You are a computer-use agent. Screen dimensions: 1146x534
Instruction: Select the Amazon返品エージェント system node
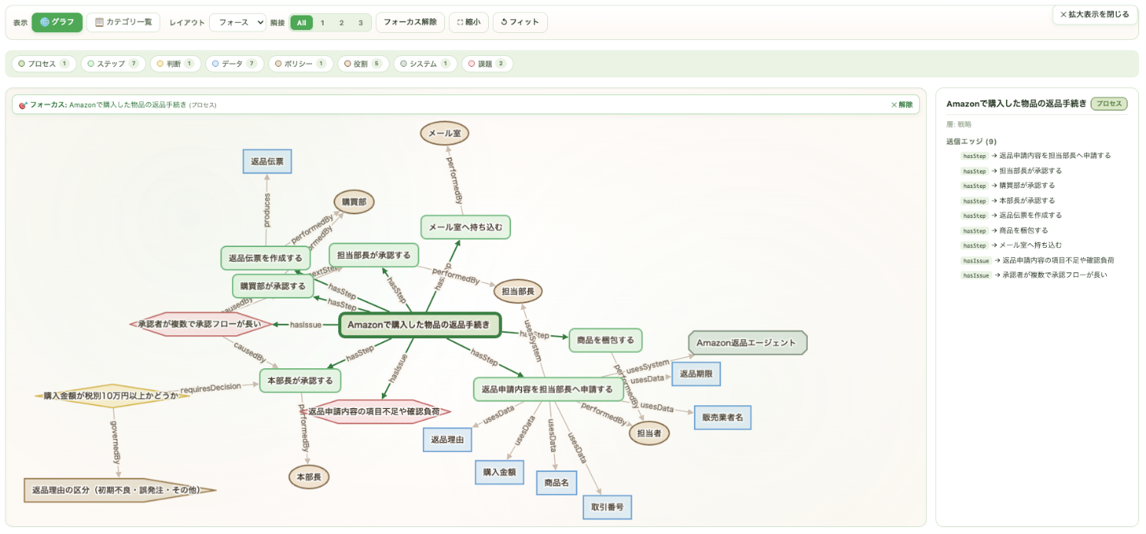748,343
